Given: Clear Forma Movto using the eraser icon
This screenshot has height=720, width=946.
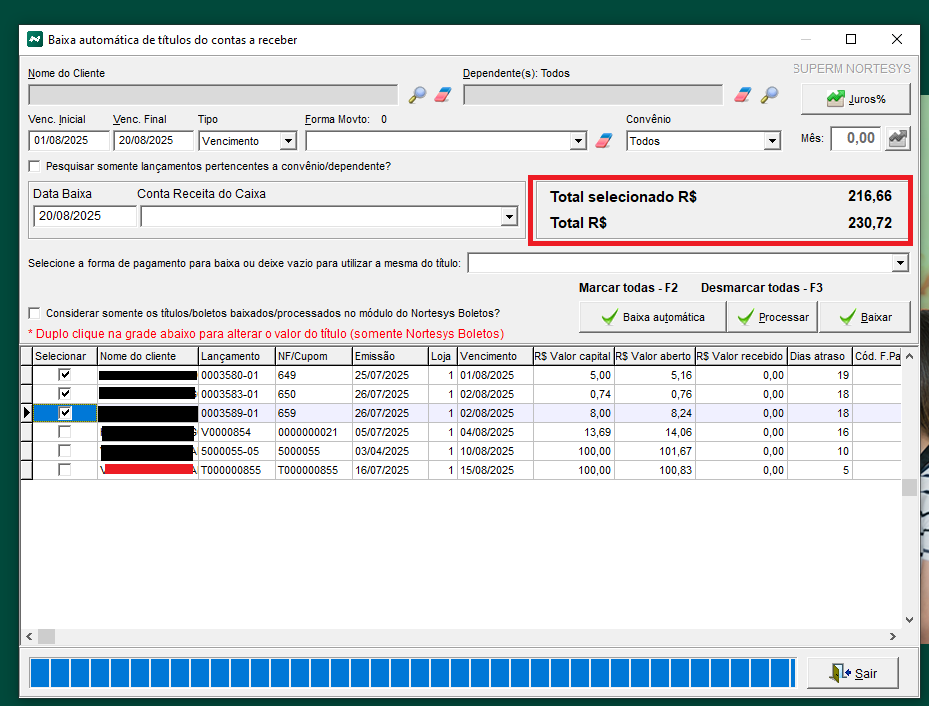Looking at the screenshot, I should pyautogui.click(x=603, y=141).
